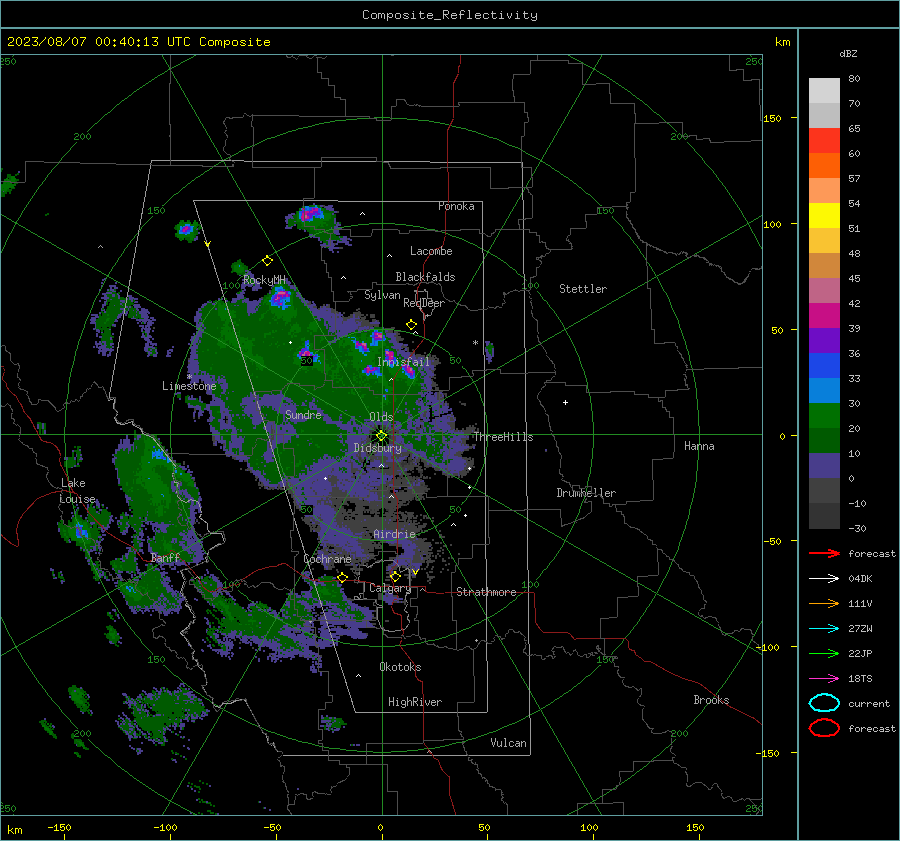Click the 20 dBZ green swatch
The height and width of the screenshot is (841, 900).
tap(824, 416)
